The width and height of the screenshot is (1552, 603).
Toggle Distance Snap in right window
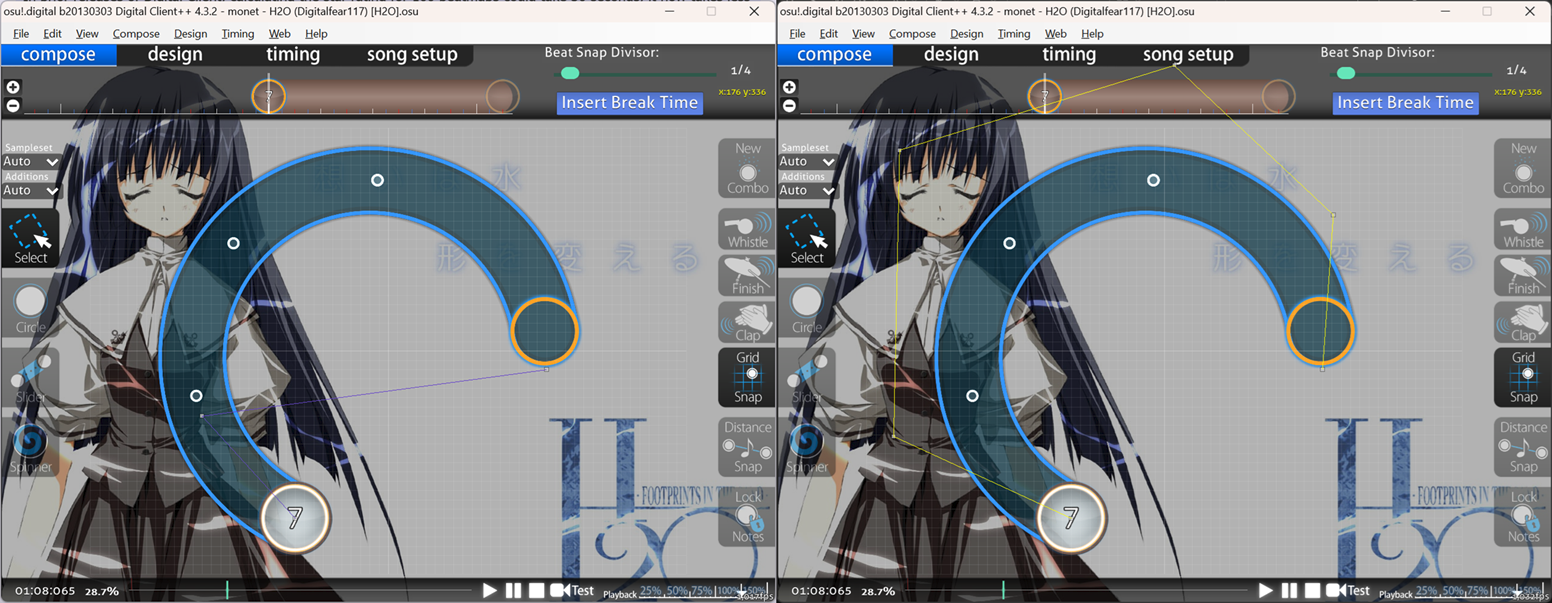(1523, 447)
